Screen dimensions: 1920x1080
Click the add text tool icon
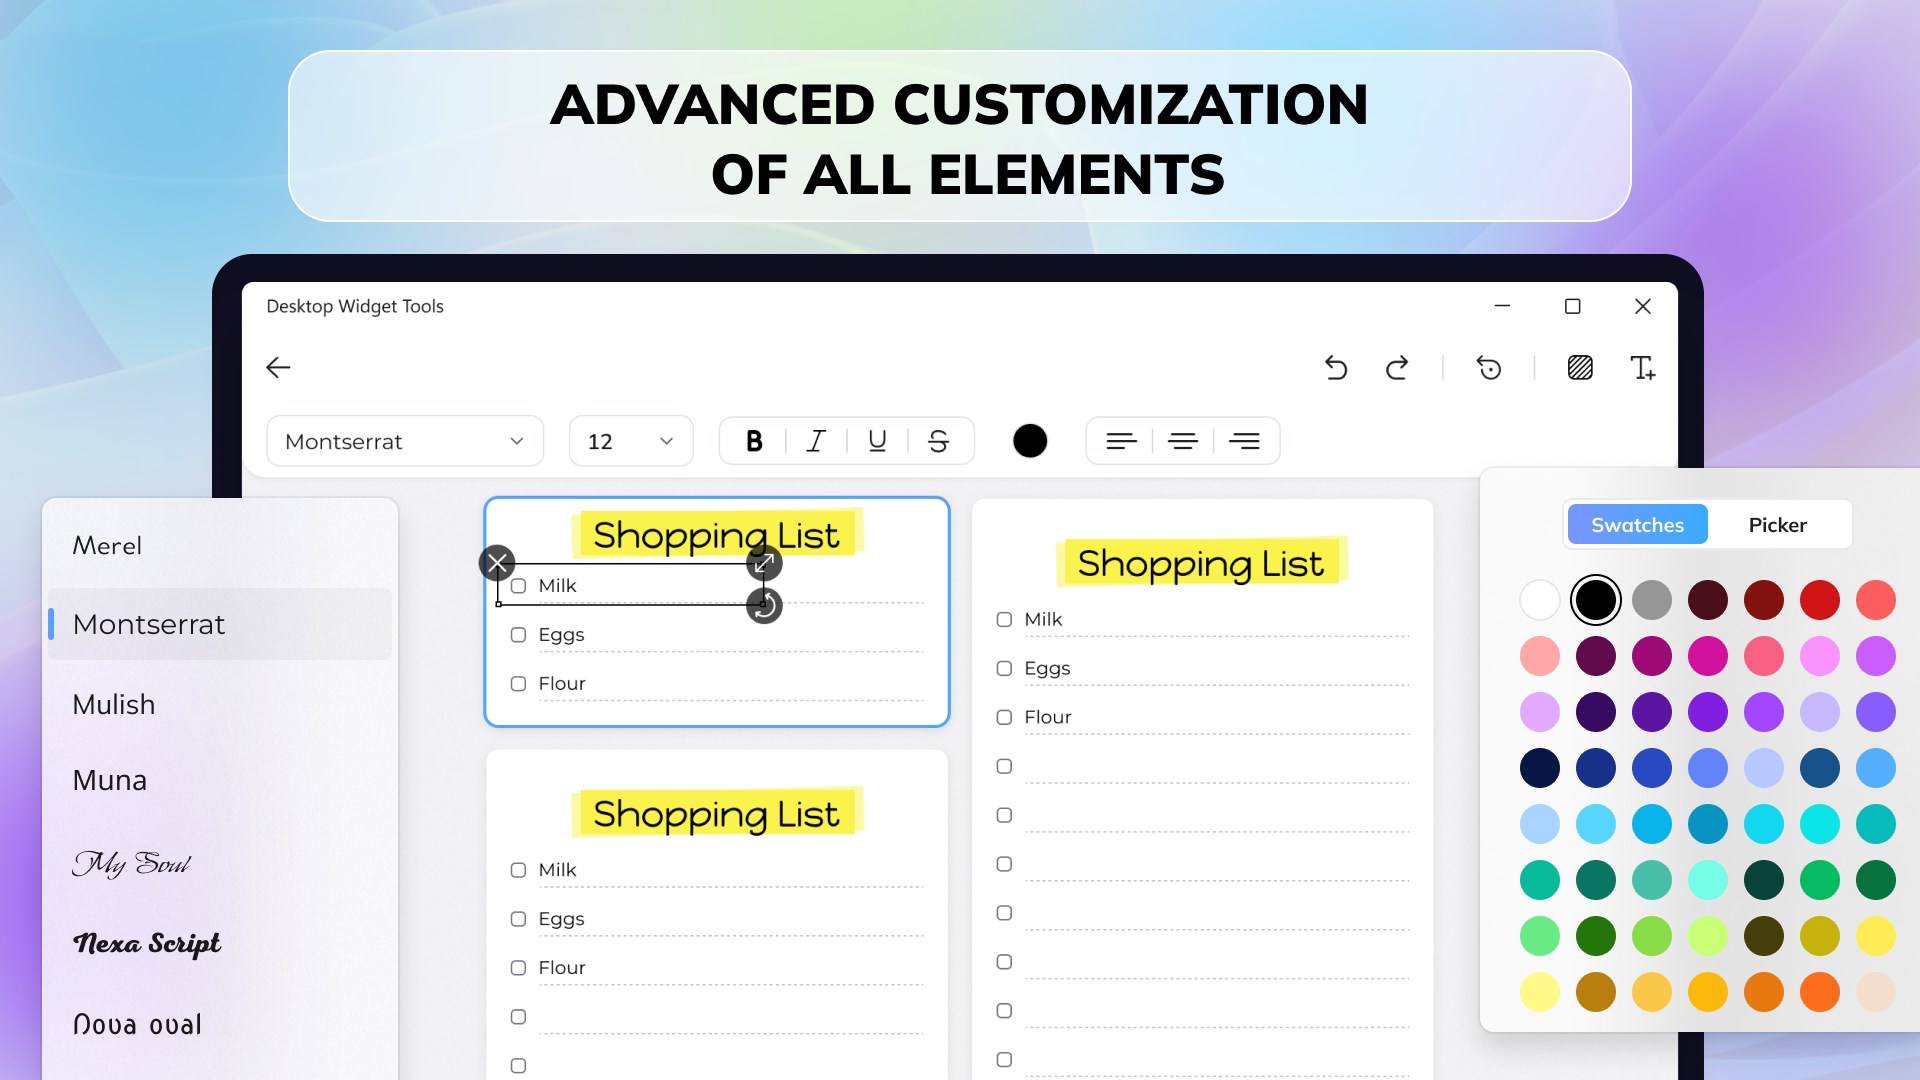tap(1642, 368)
